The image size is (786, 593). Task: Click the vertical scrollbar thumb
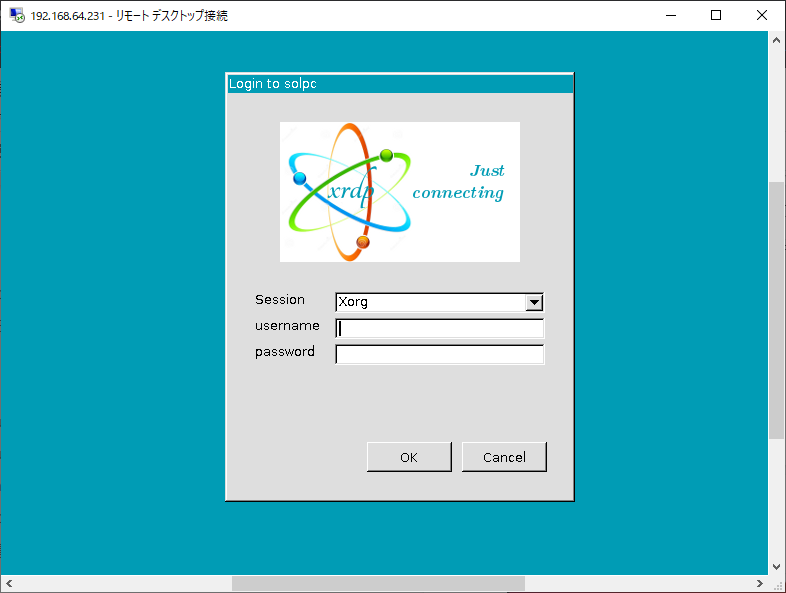(x=776, y=310)
